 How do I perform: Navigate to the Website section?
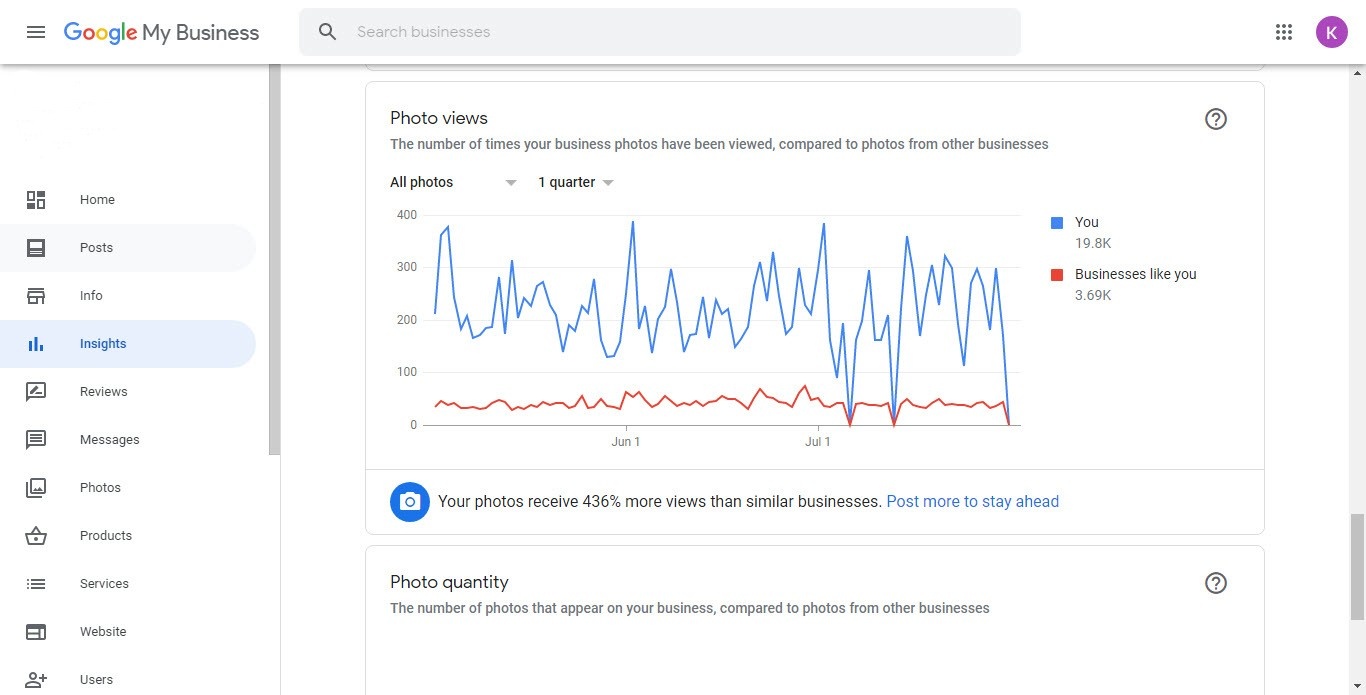[103, 632]
